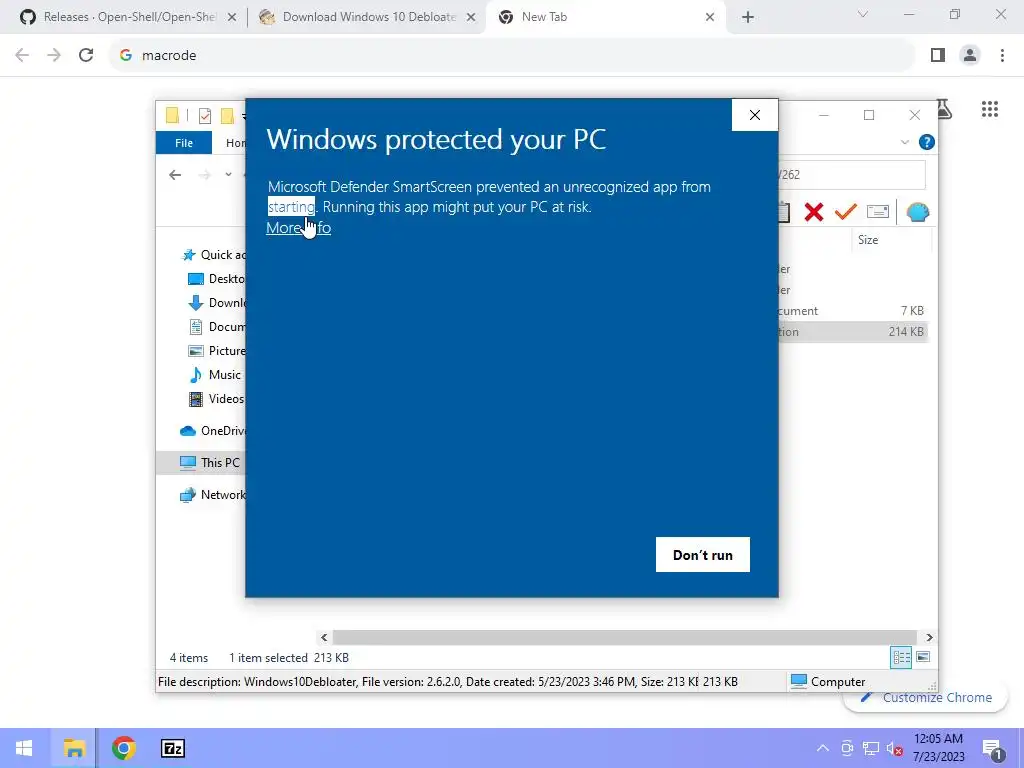The image size is (1024, 768).
Task: Reload the page in Chrome
Action: point(86,56)
